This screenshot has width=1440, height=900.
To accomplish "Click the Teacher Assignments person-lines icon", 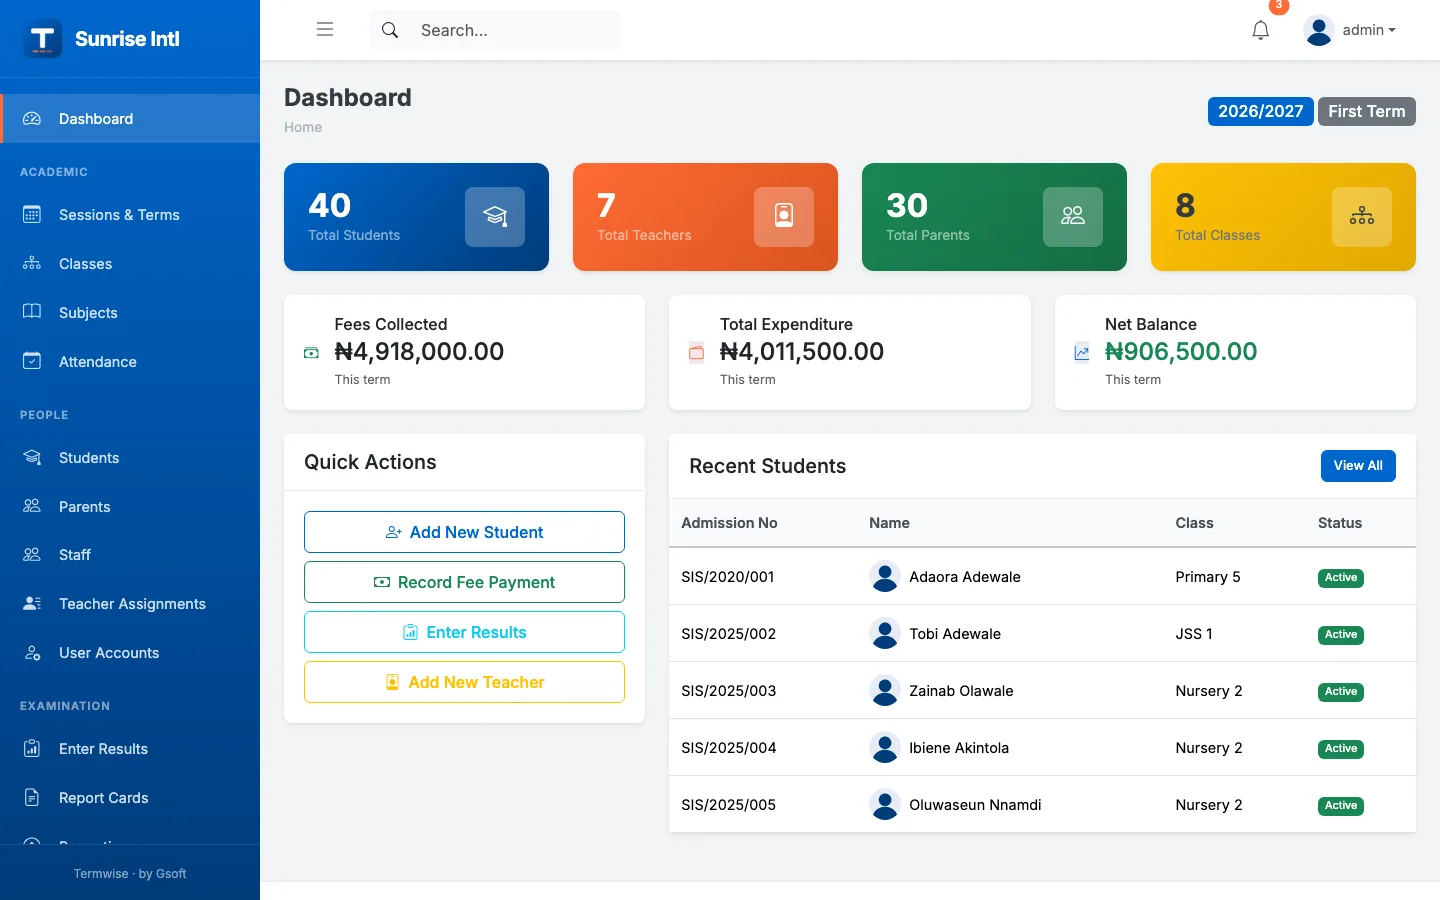I will [x=32, y=603].
